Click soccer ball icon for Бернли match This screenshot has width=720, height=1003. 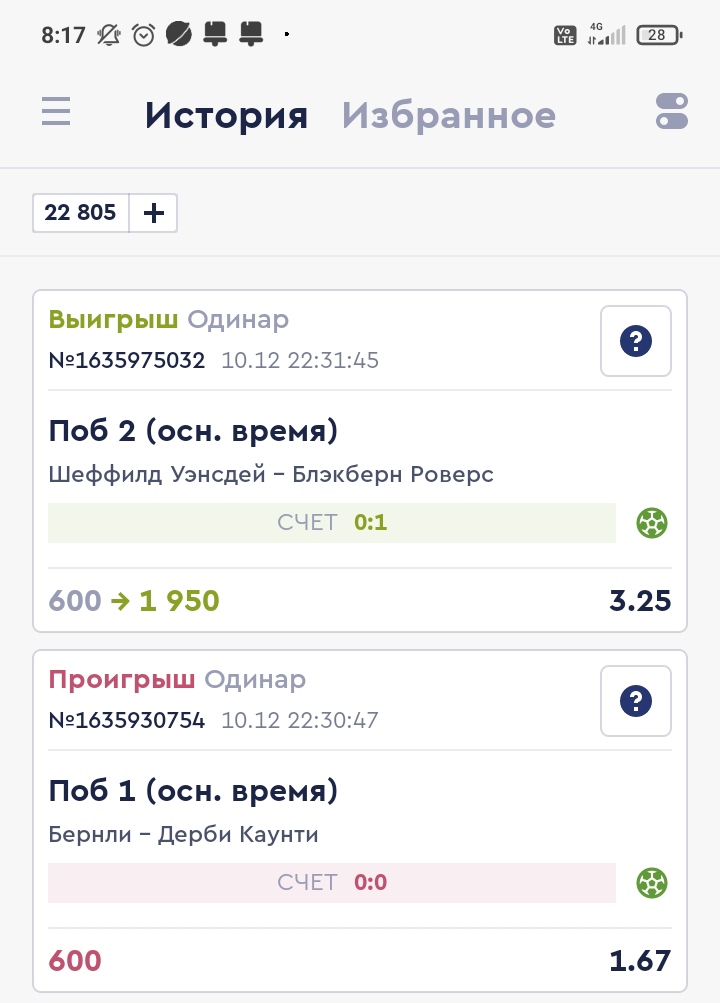pyautogui.click(x=652, y=882)
